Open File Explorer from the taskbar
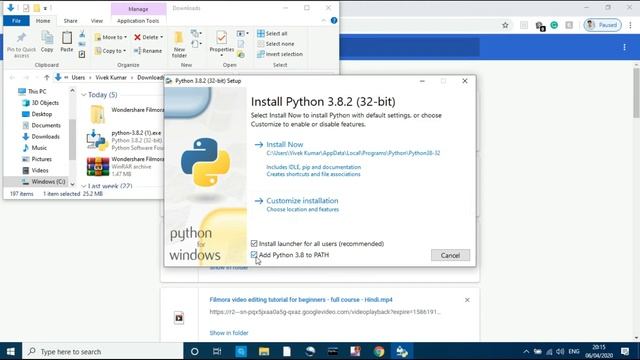The image size is (640, 360). point(264,351)
